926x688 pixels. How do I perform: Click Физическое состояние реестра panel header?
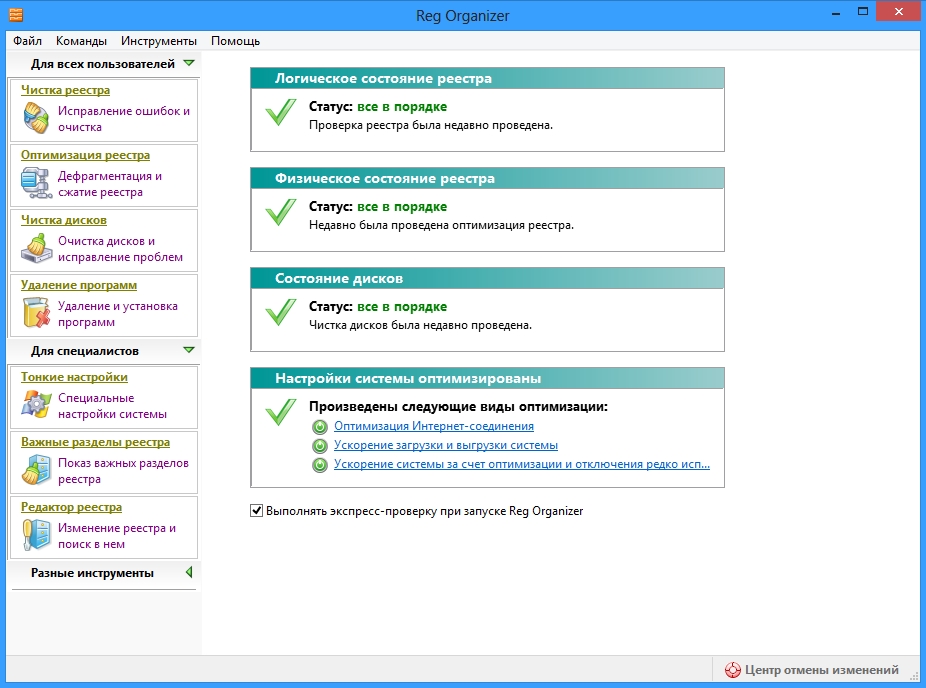coord(487,178)
